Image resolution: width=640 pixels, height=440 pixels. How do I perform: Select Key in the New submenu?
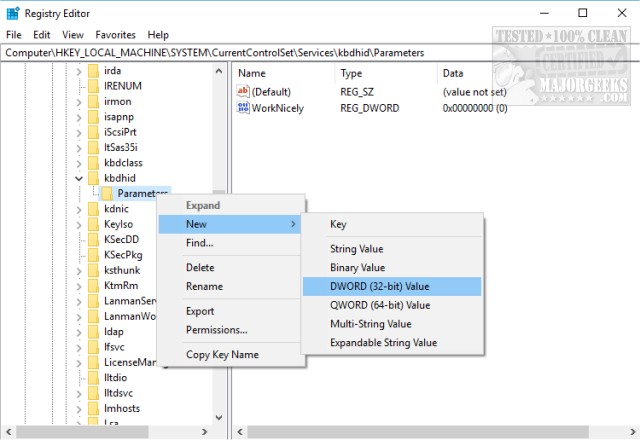pos(392,224)
